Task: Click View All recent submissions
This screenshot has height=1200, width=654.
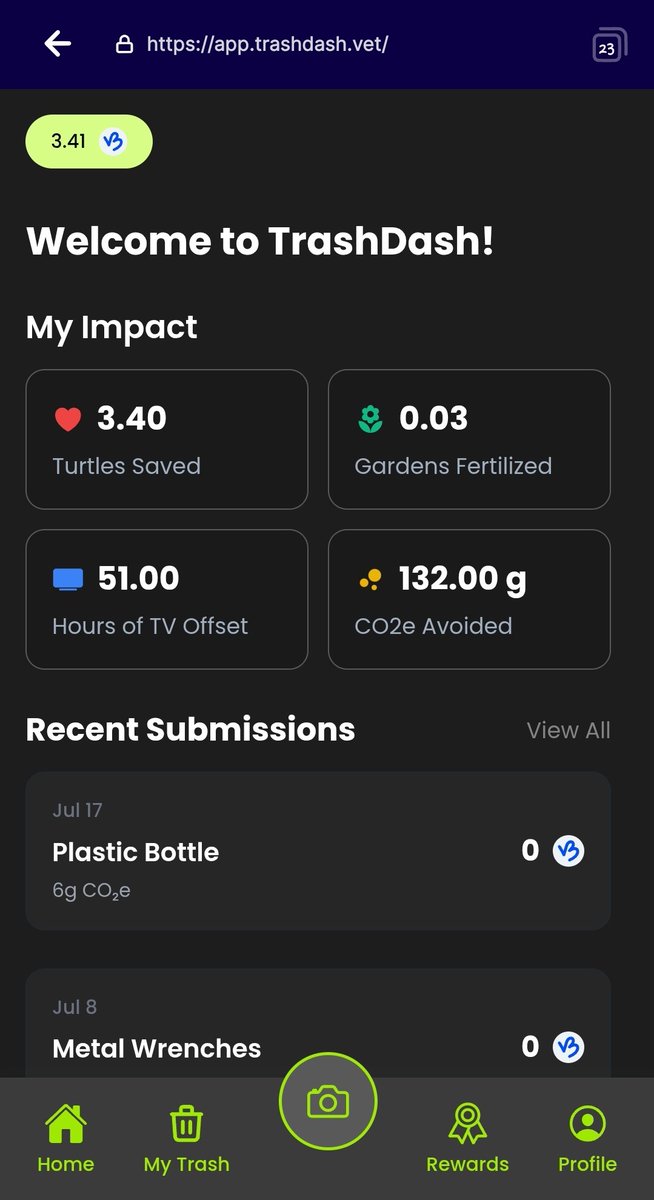Action: click(568, 730)
